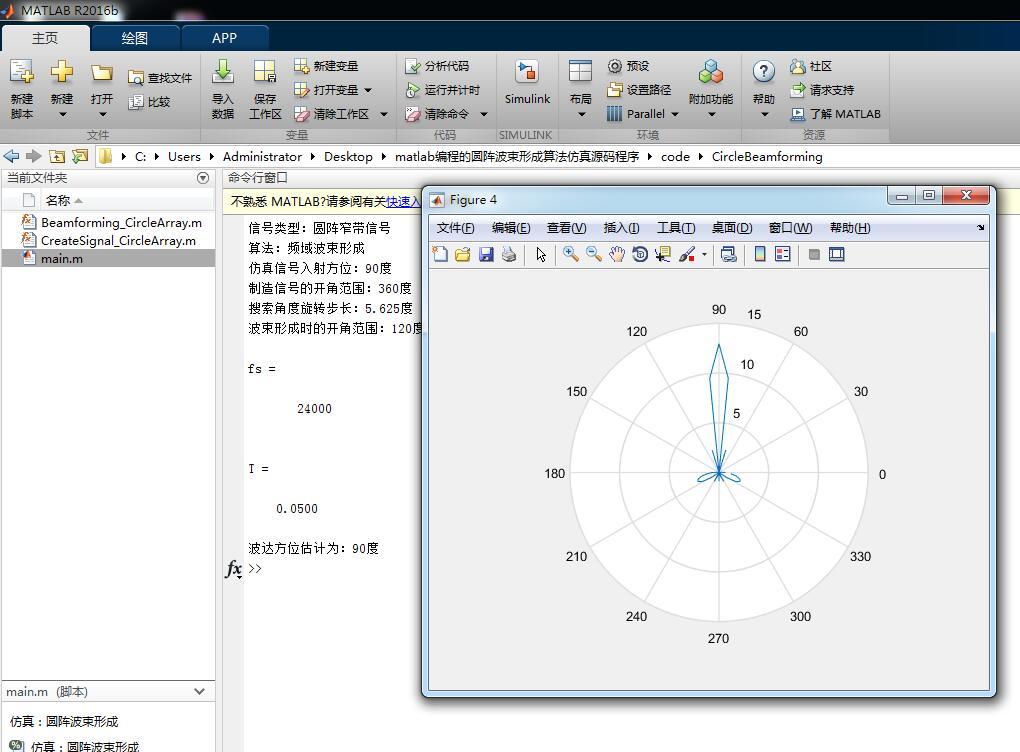Viewport: 1020px width, 752px height.
Task: Click New Variable (新建变量)
Action: [x=326, y=66]
